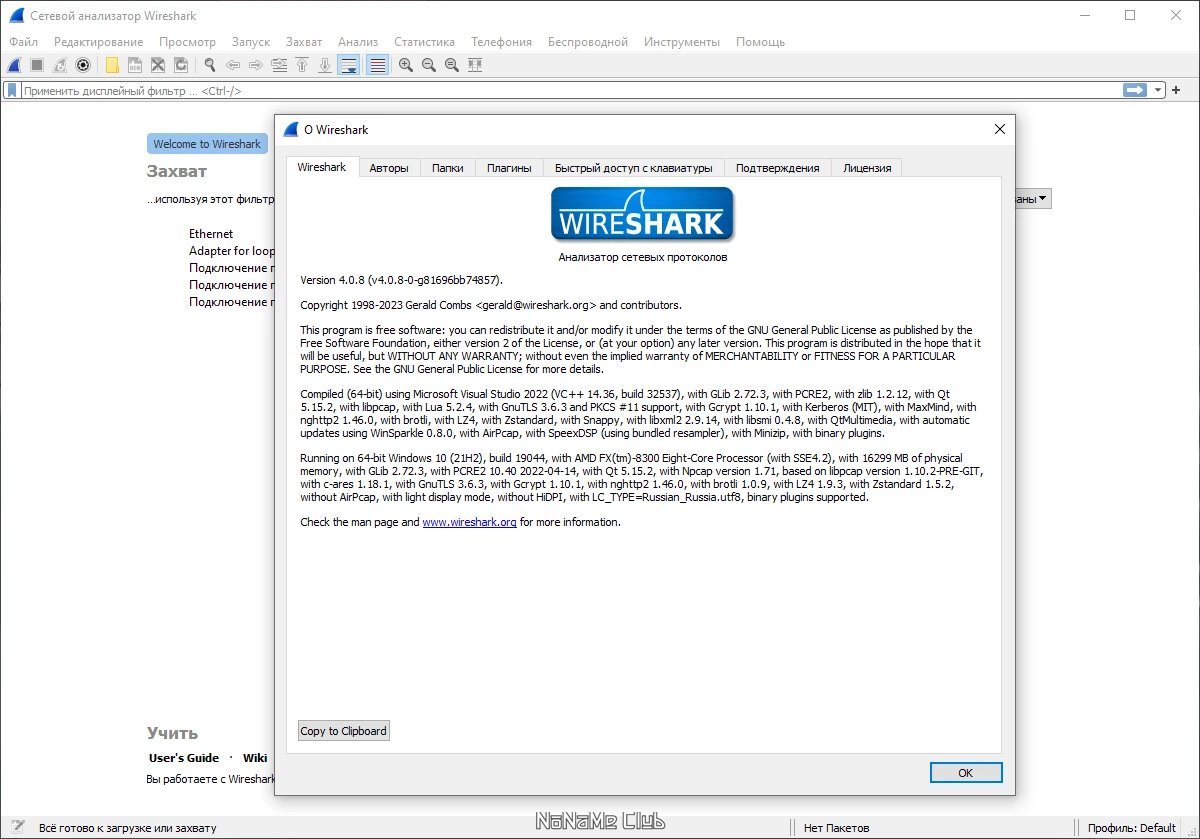Apply display filter with the arrow button

pos(1135,90)
